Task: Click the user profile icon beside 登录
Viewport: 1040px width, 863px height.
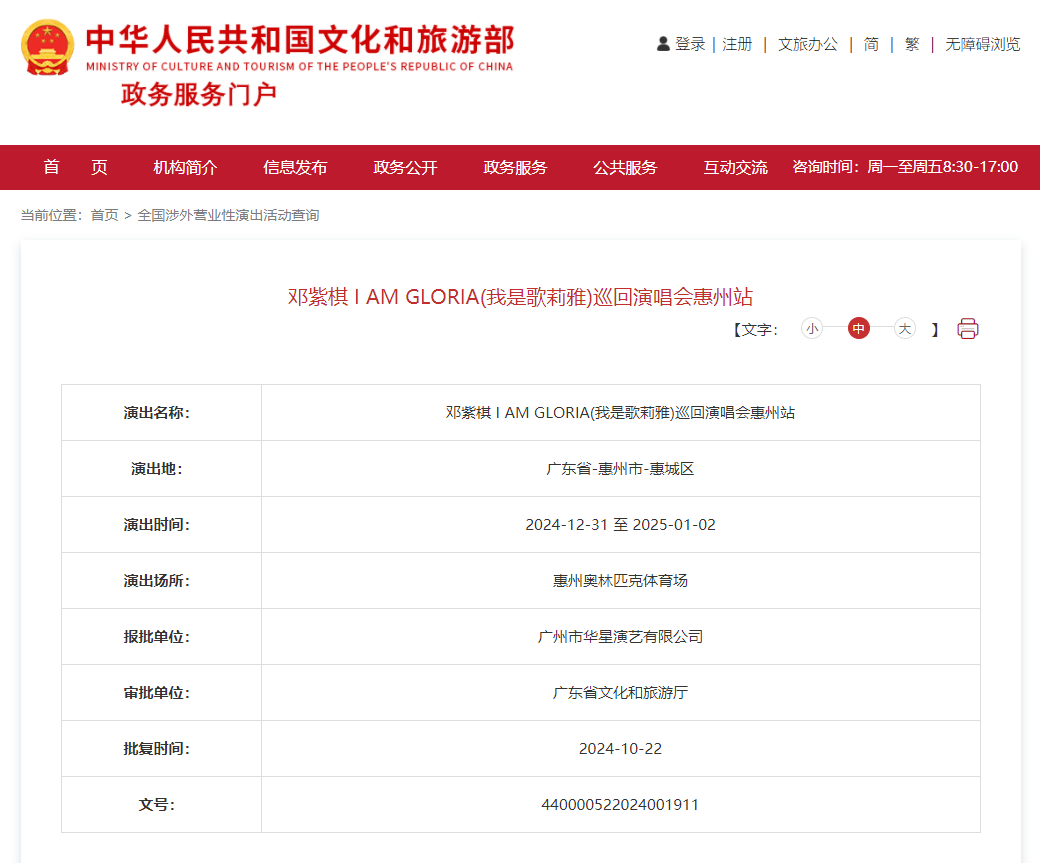Action: pos(663,44)
